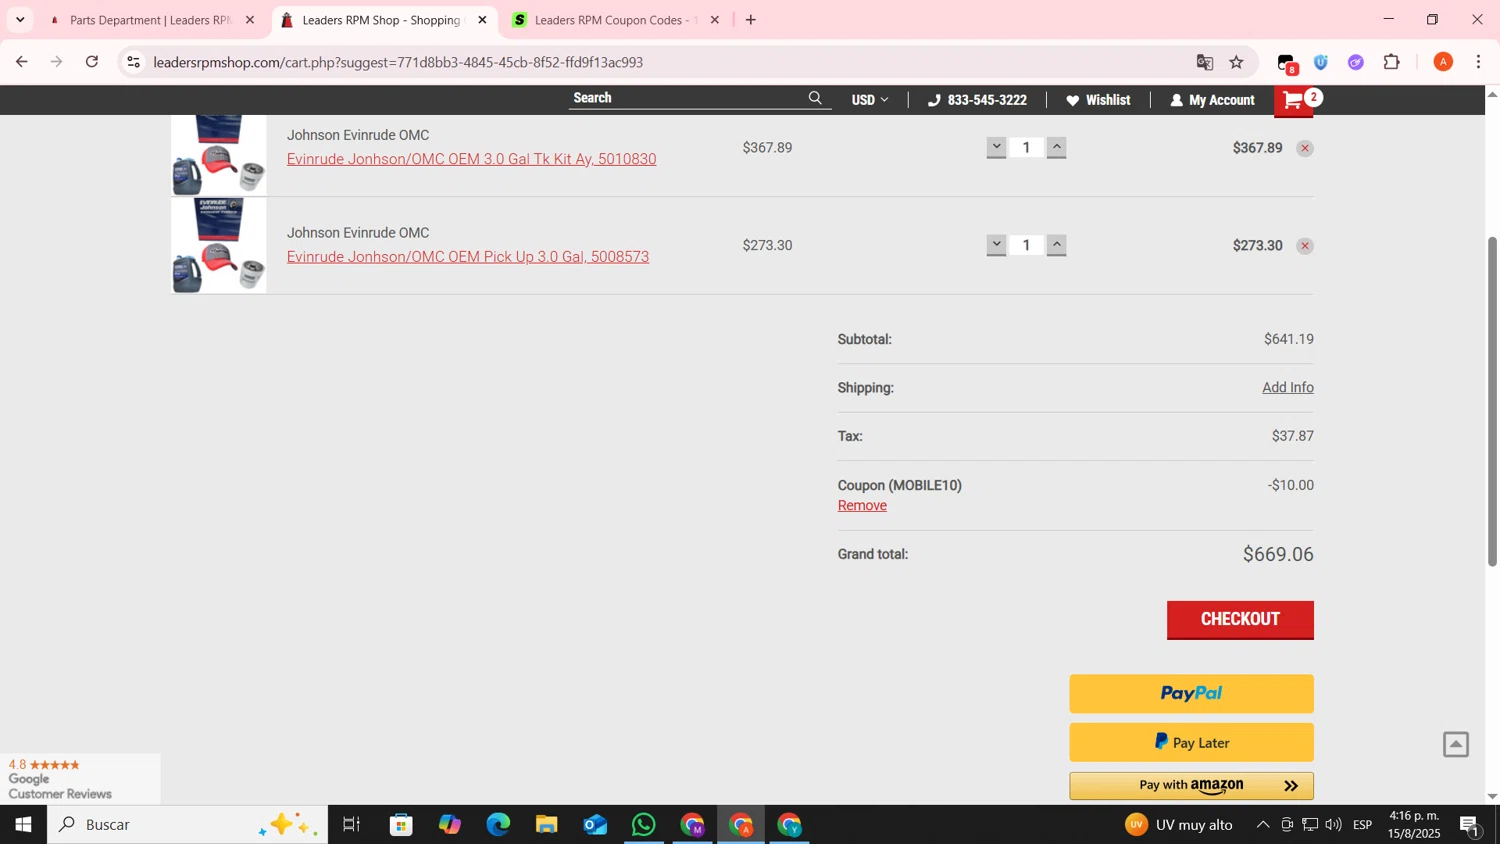This screenshot has width=1500, height=844.
Task: Click the address bar URL
Action: pos(398,62)
